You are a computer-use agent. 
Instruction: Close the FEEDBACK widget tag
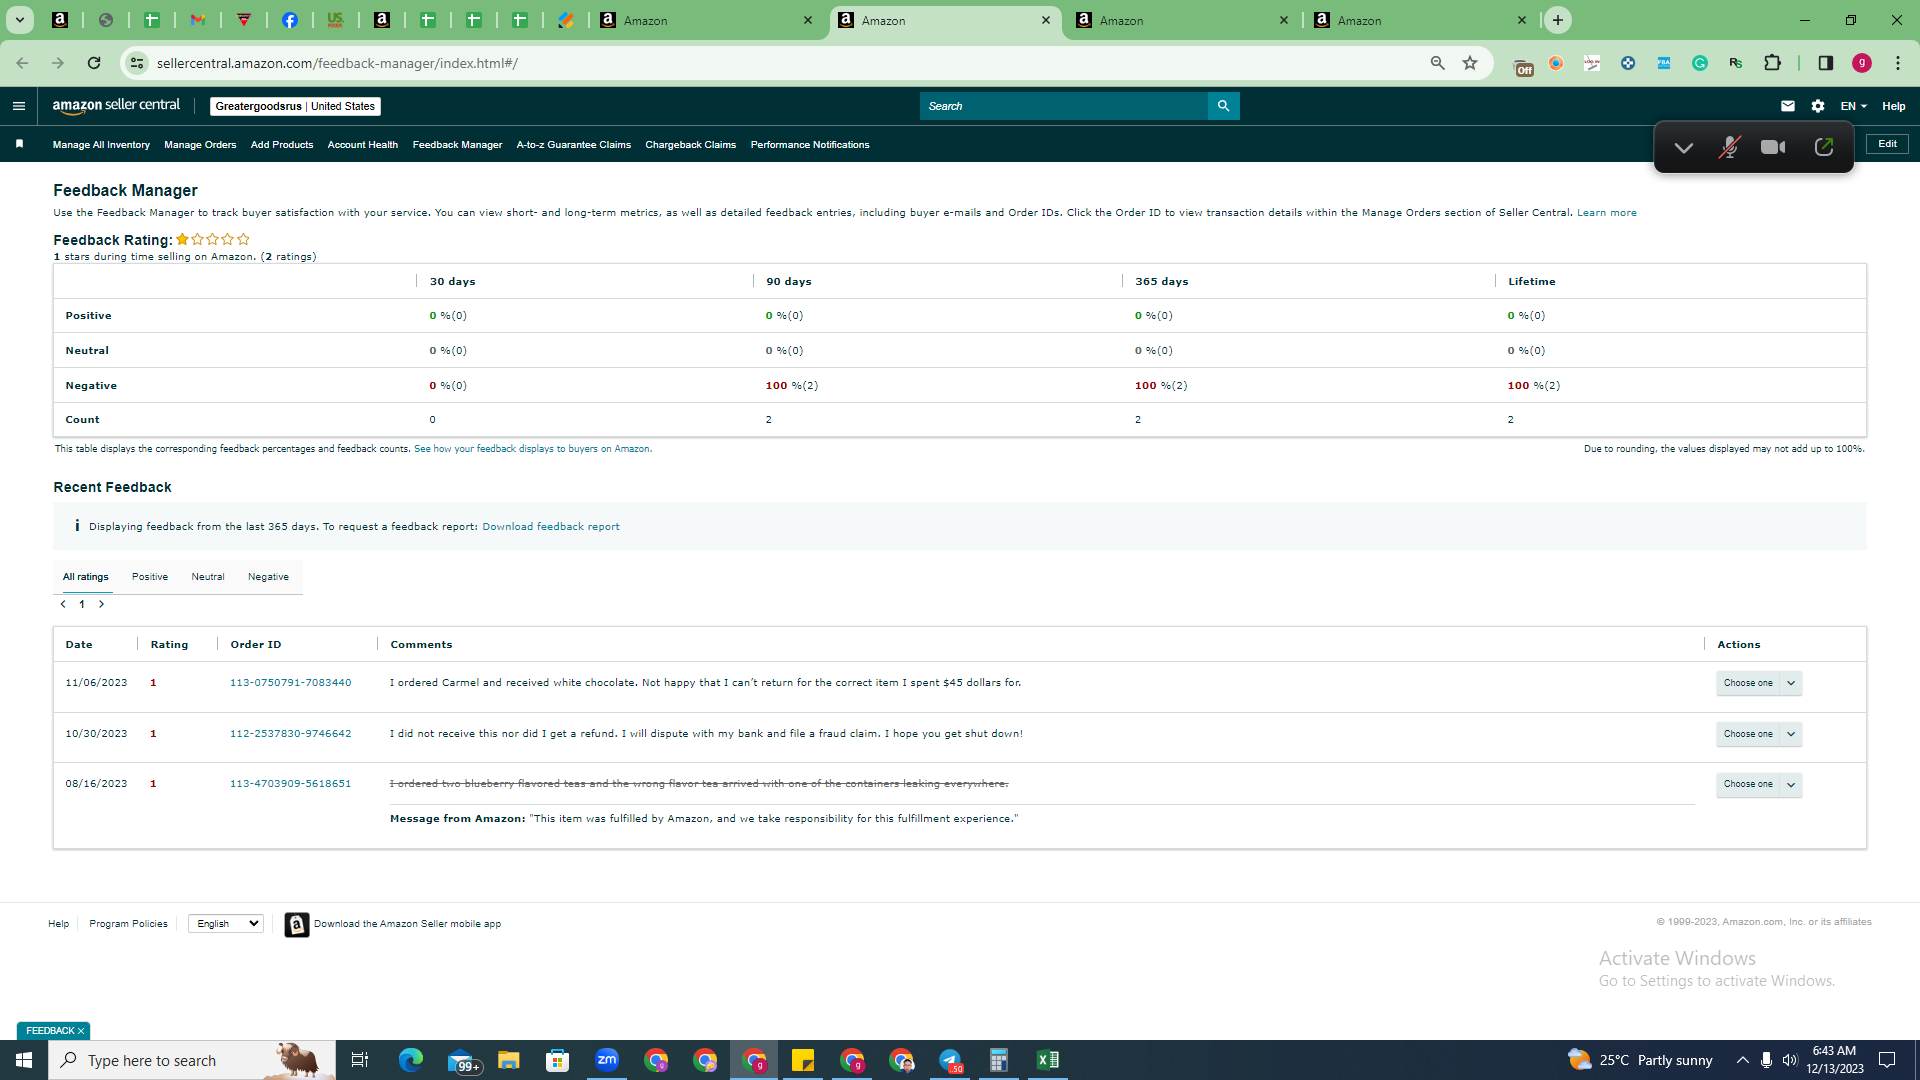[81, 1031]
